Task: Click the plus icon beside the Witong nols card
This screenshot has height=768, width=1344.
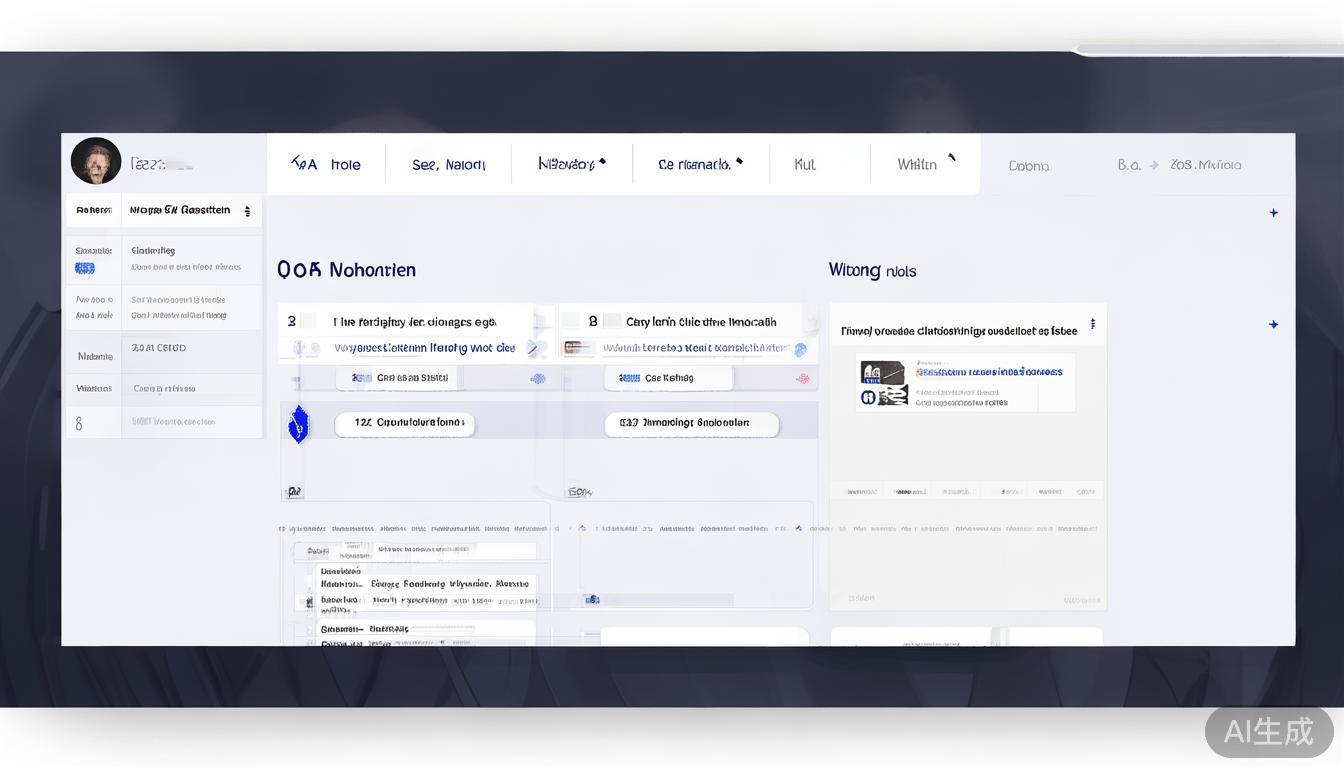Action: [x=1273, y=325]
